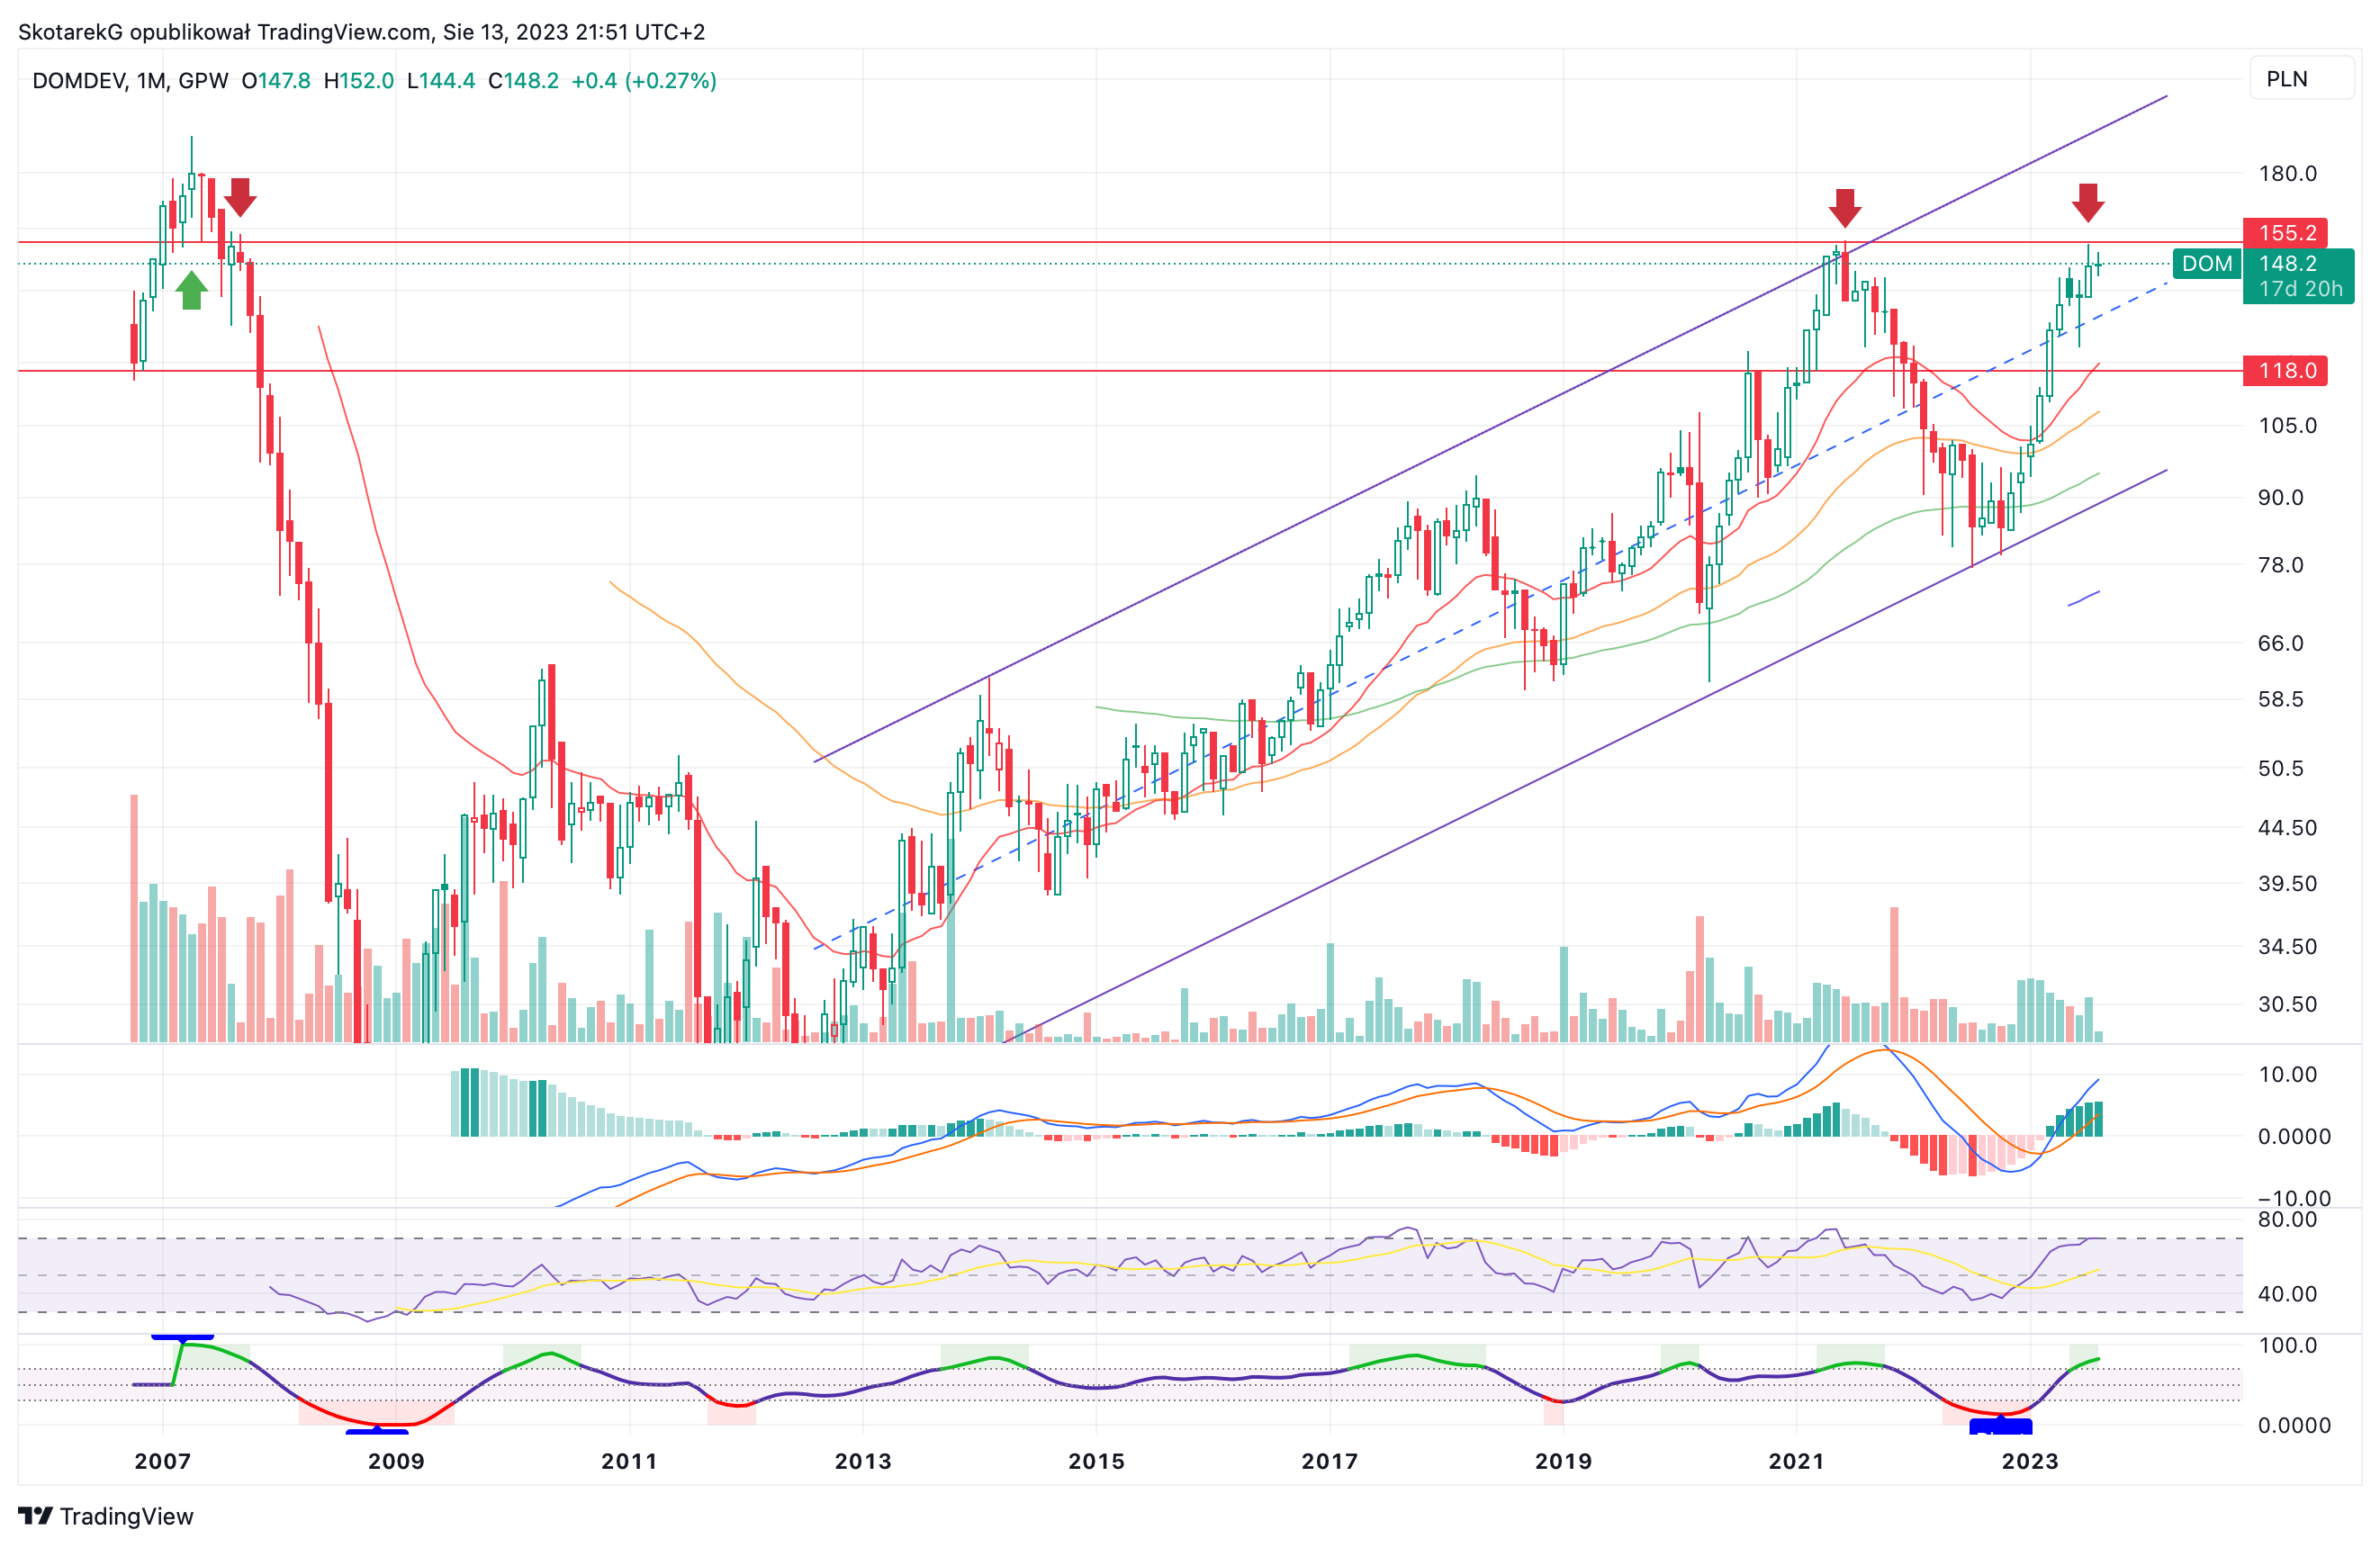
Task: Click the 180.0 price axis label
Action: pyautogui.click(x=2287, y=174)
